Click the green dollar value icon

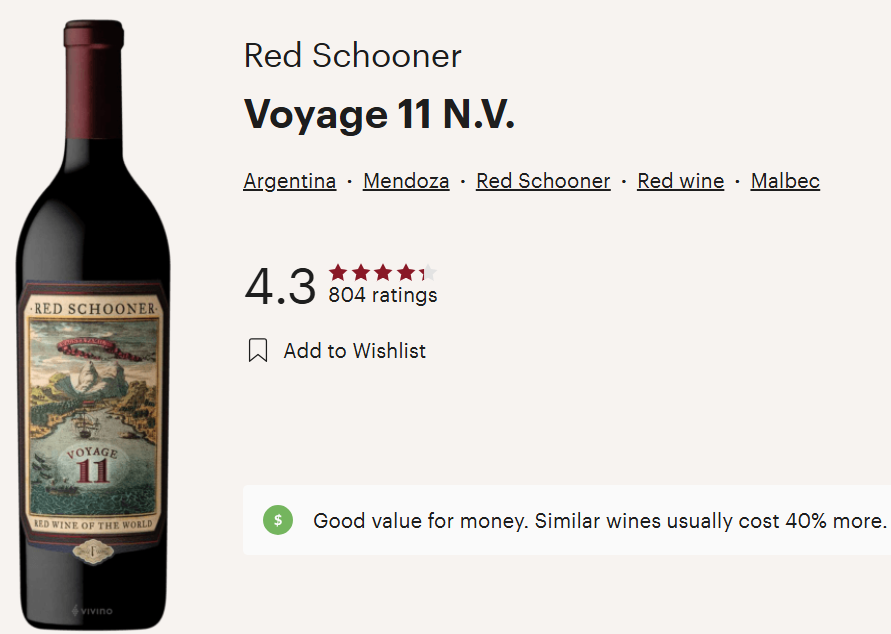click(278, 520)
